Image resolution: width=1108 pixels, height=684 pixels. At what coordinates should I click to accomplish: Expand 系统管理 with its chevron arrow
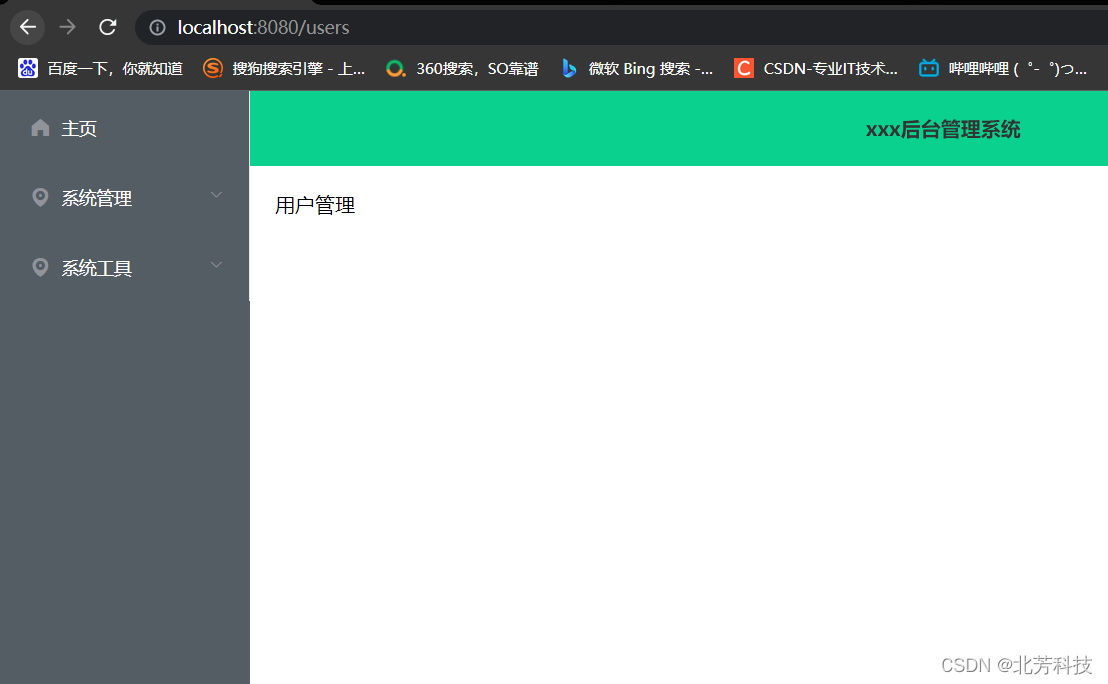click(x=216, y=195)
